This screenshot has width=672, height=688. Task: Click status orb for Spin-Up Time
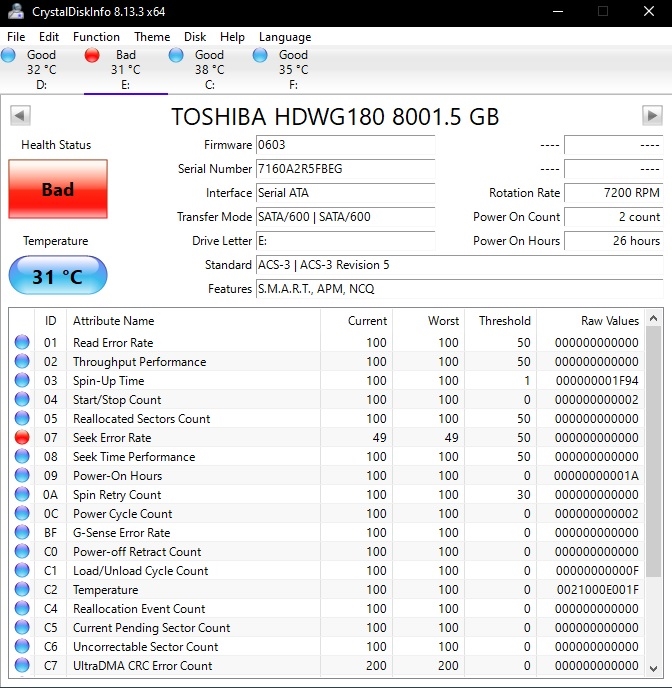pyautogui.click(x=22, y=380)
